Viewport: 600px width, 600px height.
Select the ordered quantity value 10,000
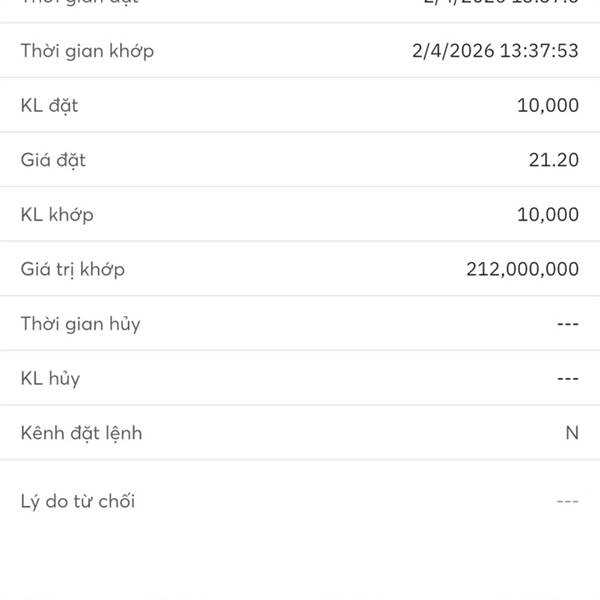(547, 105)
